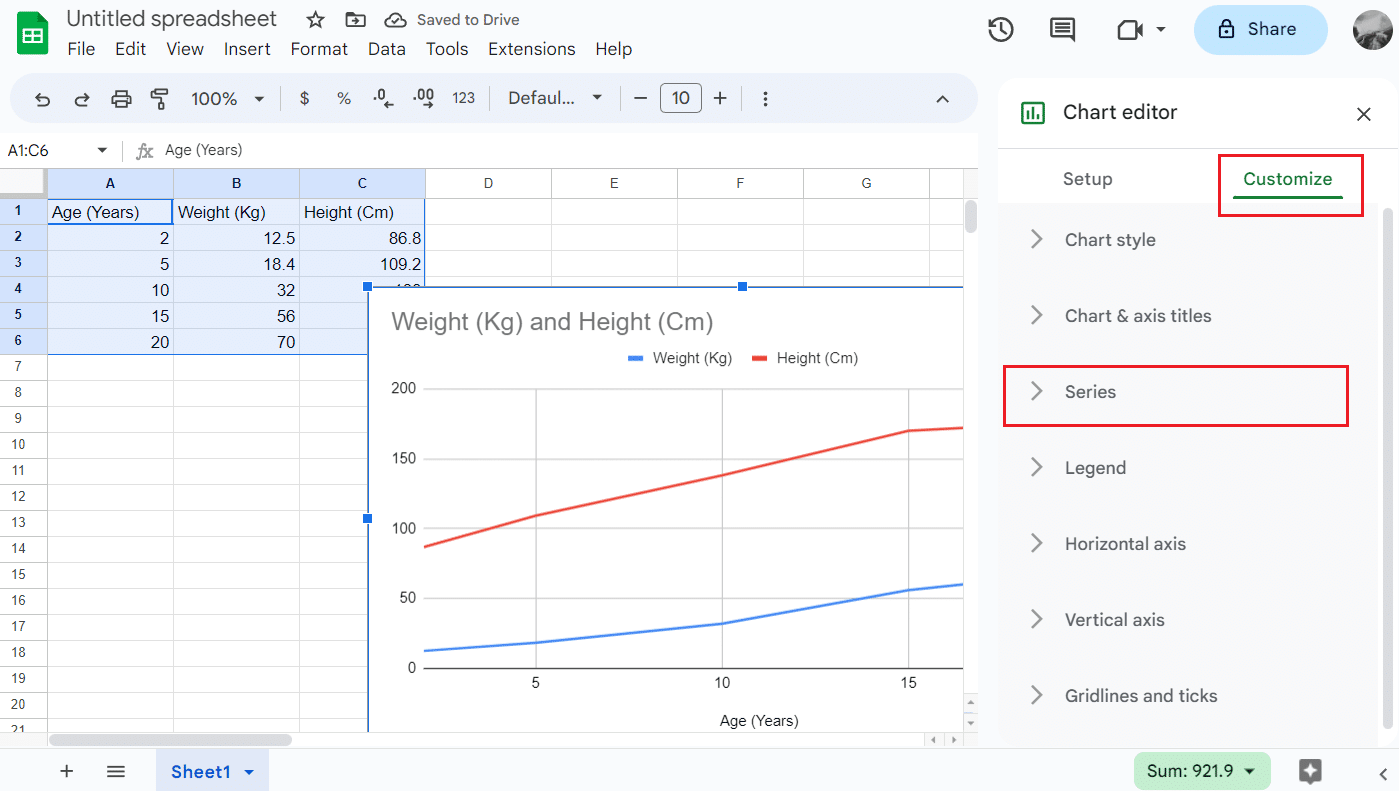Screen dimensions: 1399x791
Task: Star the Untitled spreadsheet
Action: pyautogui.click(x=314, y=19)
